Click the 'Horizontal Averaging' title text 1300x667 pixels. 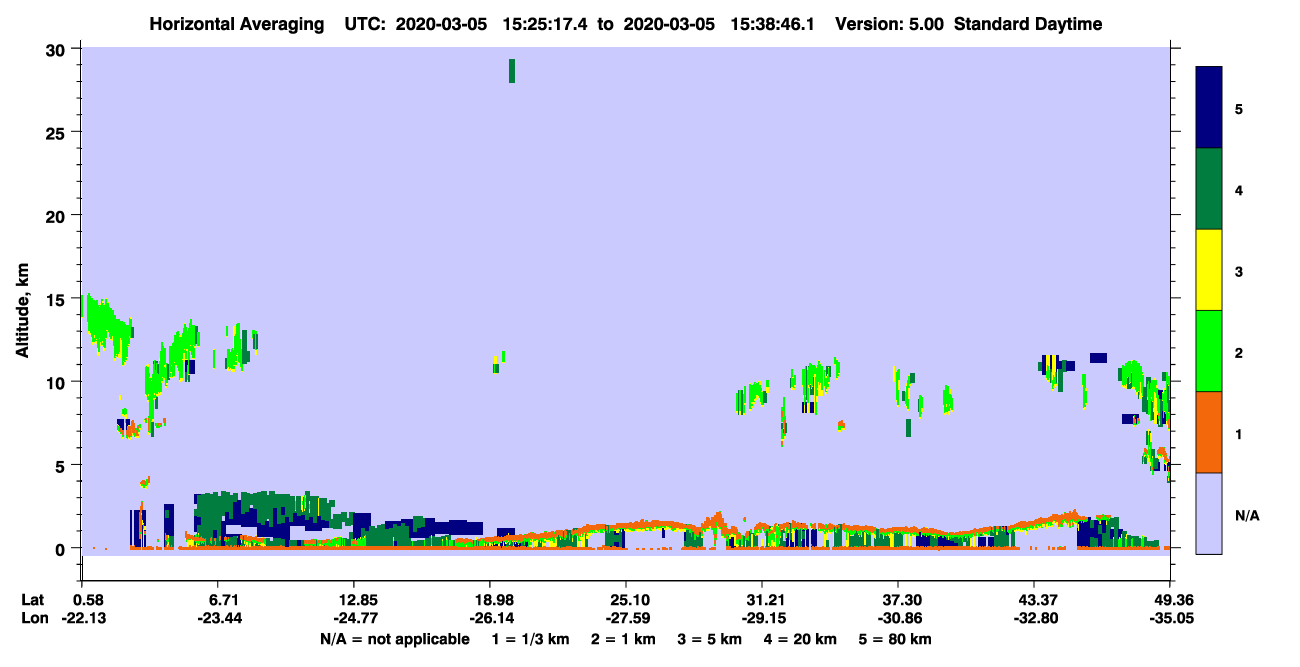236,24
